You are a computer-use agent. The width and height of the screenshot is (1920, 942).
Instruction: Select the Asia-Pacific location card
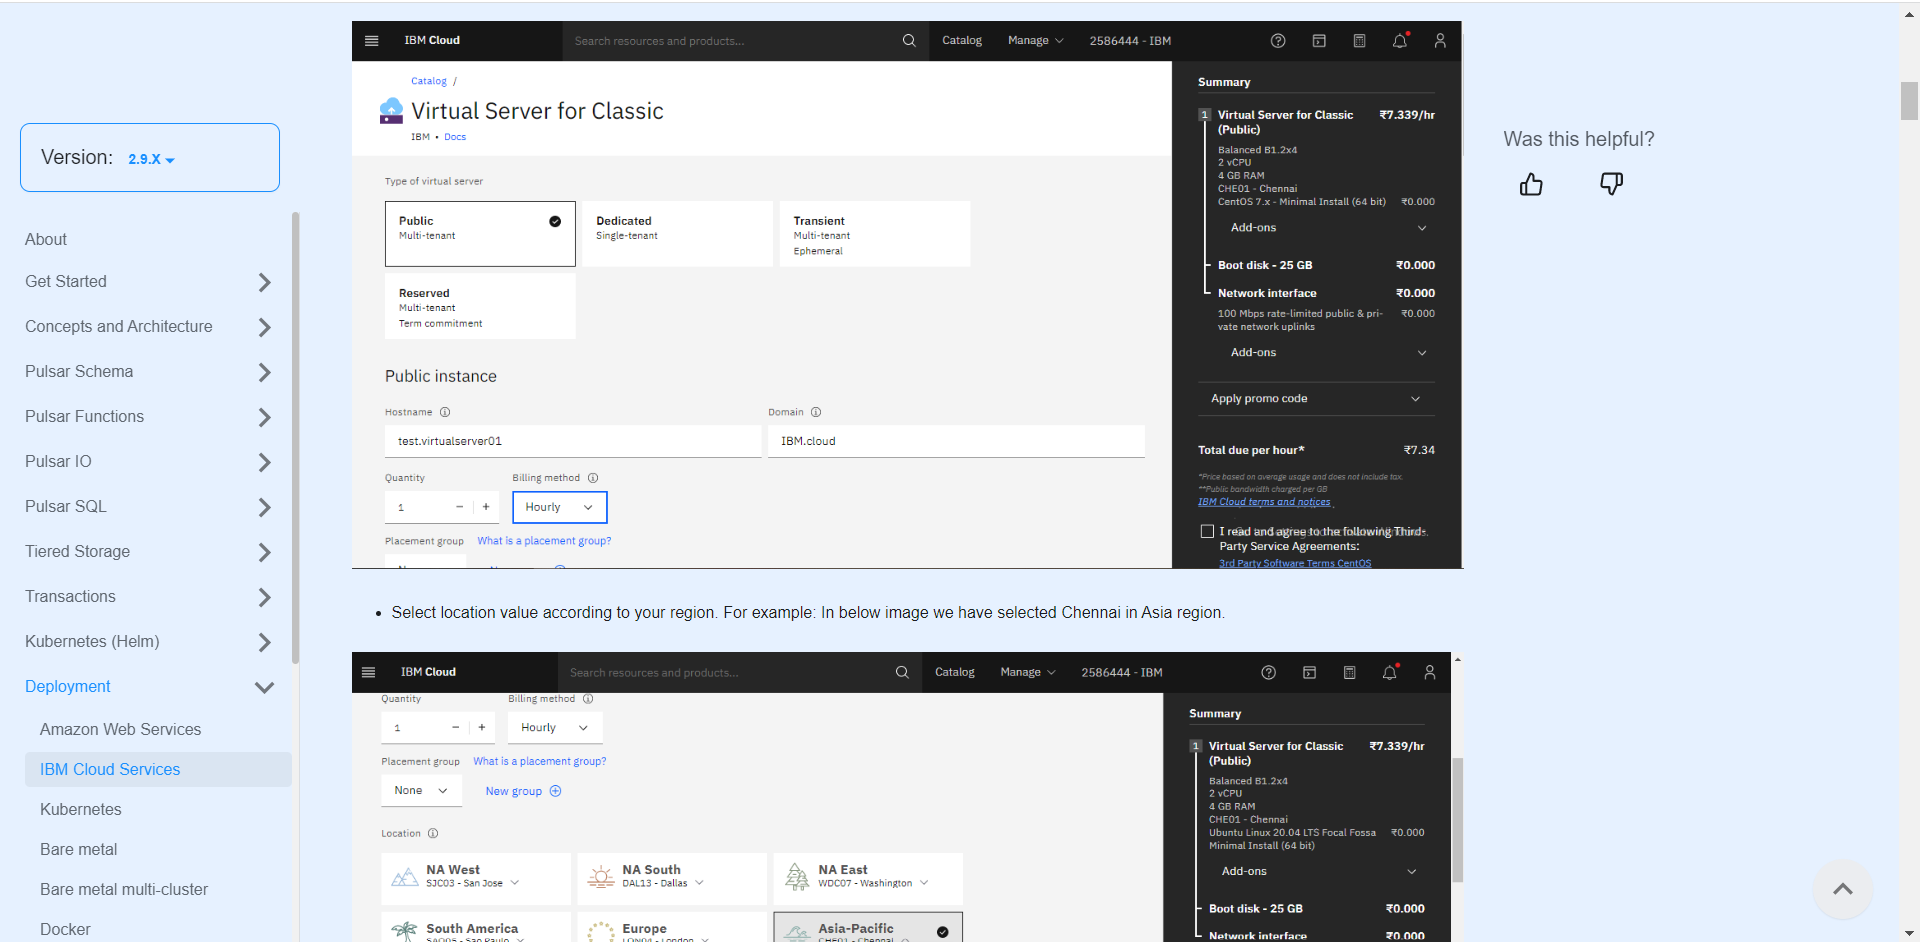coord(868,927)
